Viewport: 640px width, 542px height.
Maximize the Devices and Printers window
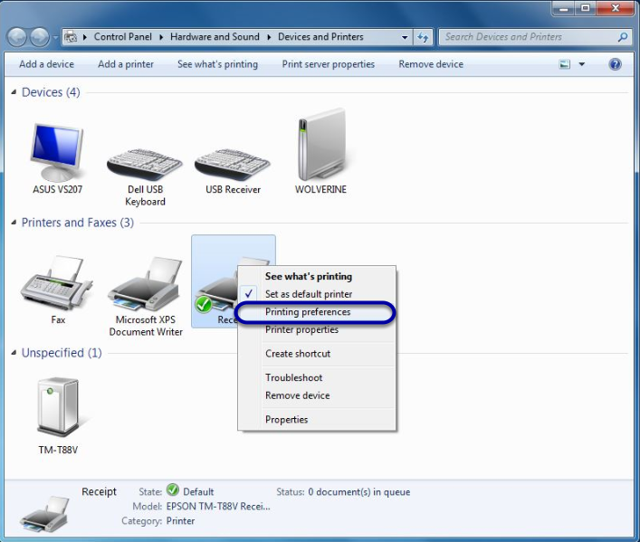tap(585, 8)
